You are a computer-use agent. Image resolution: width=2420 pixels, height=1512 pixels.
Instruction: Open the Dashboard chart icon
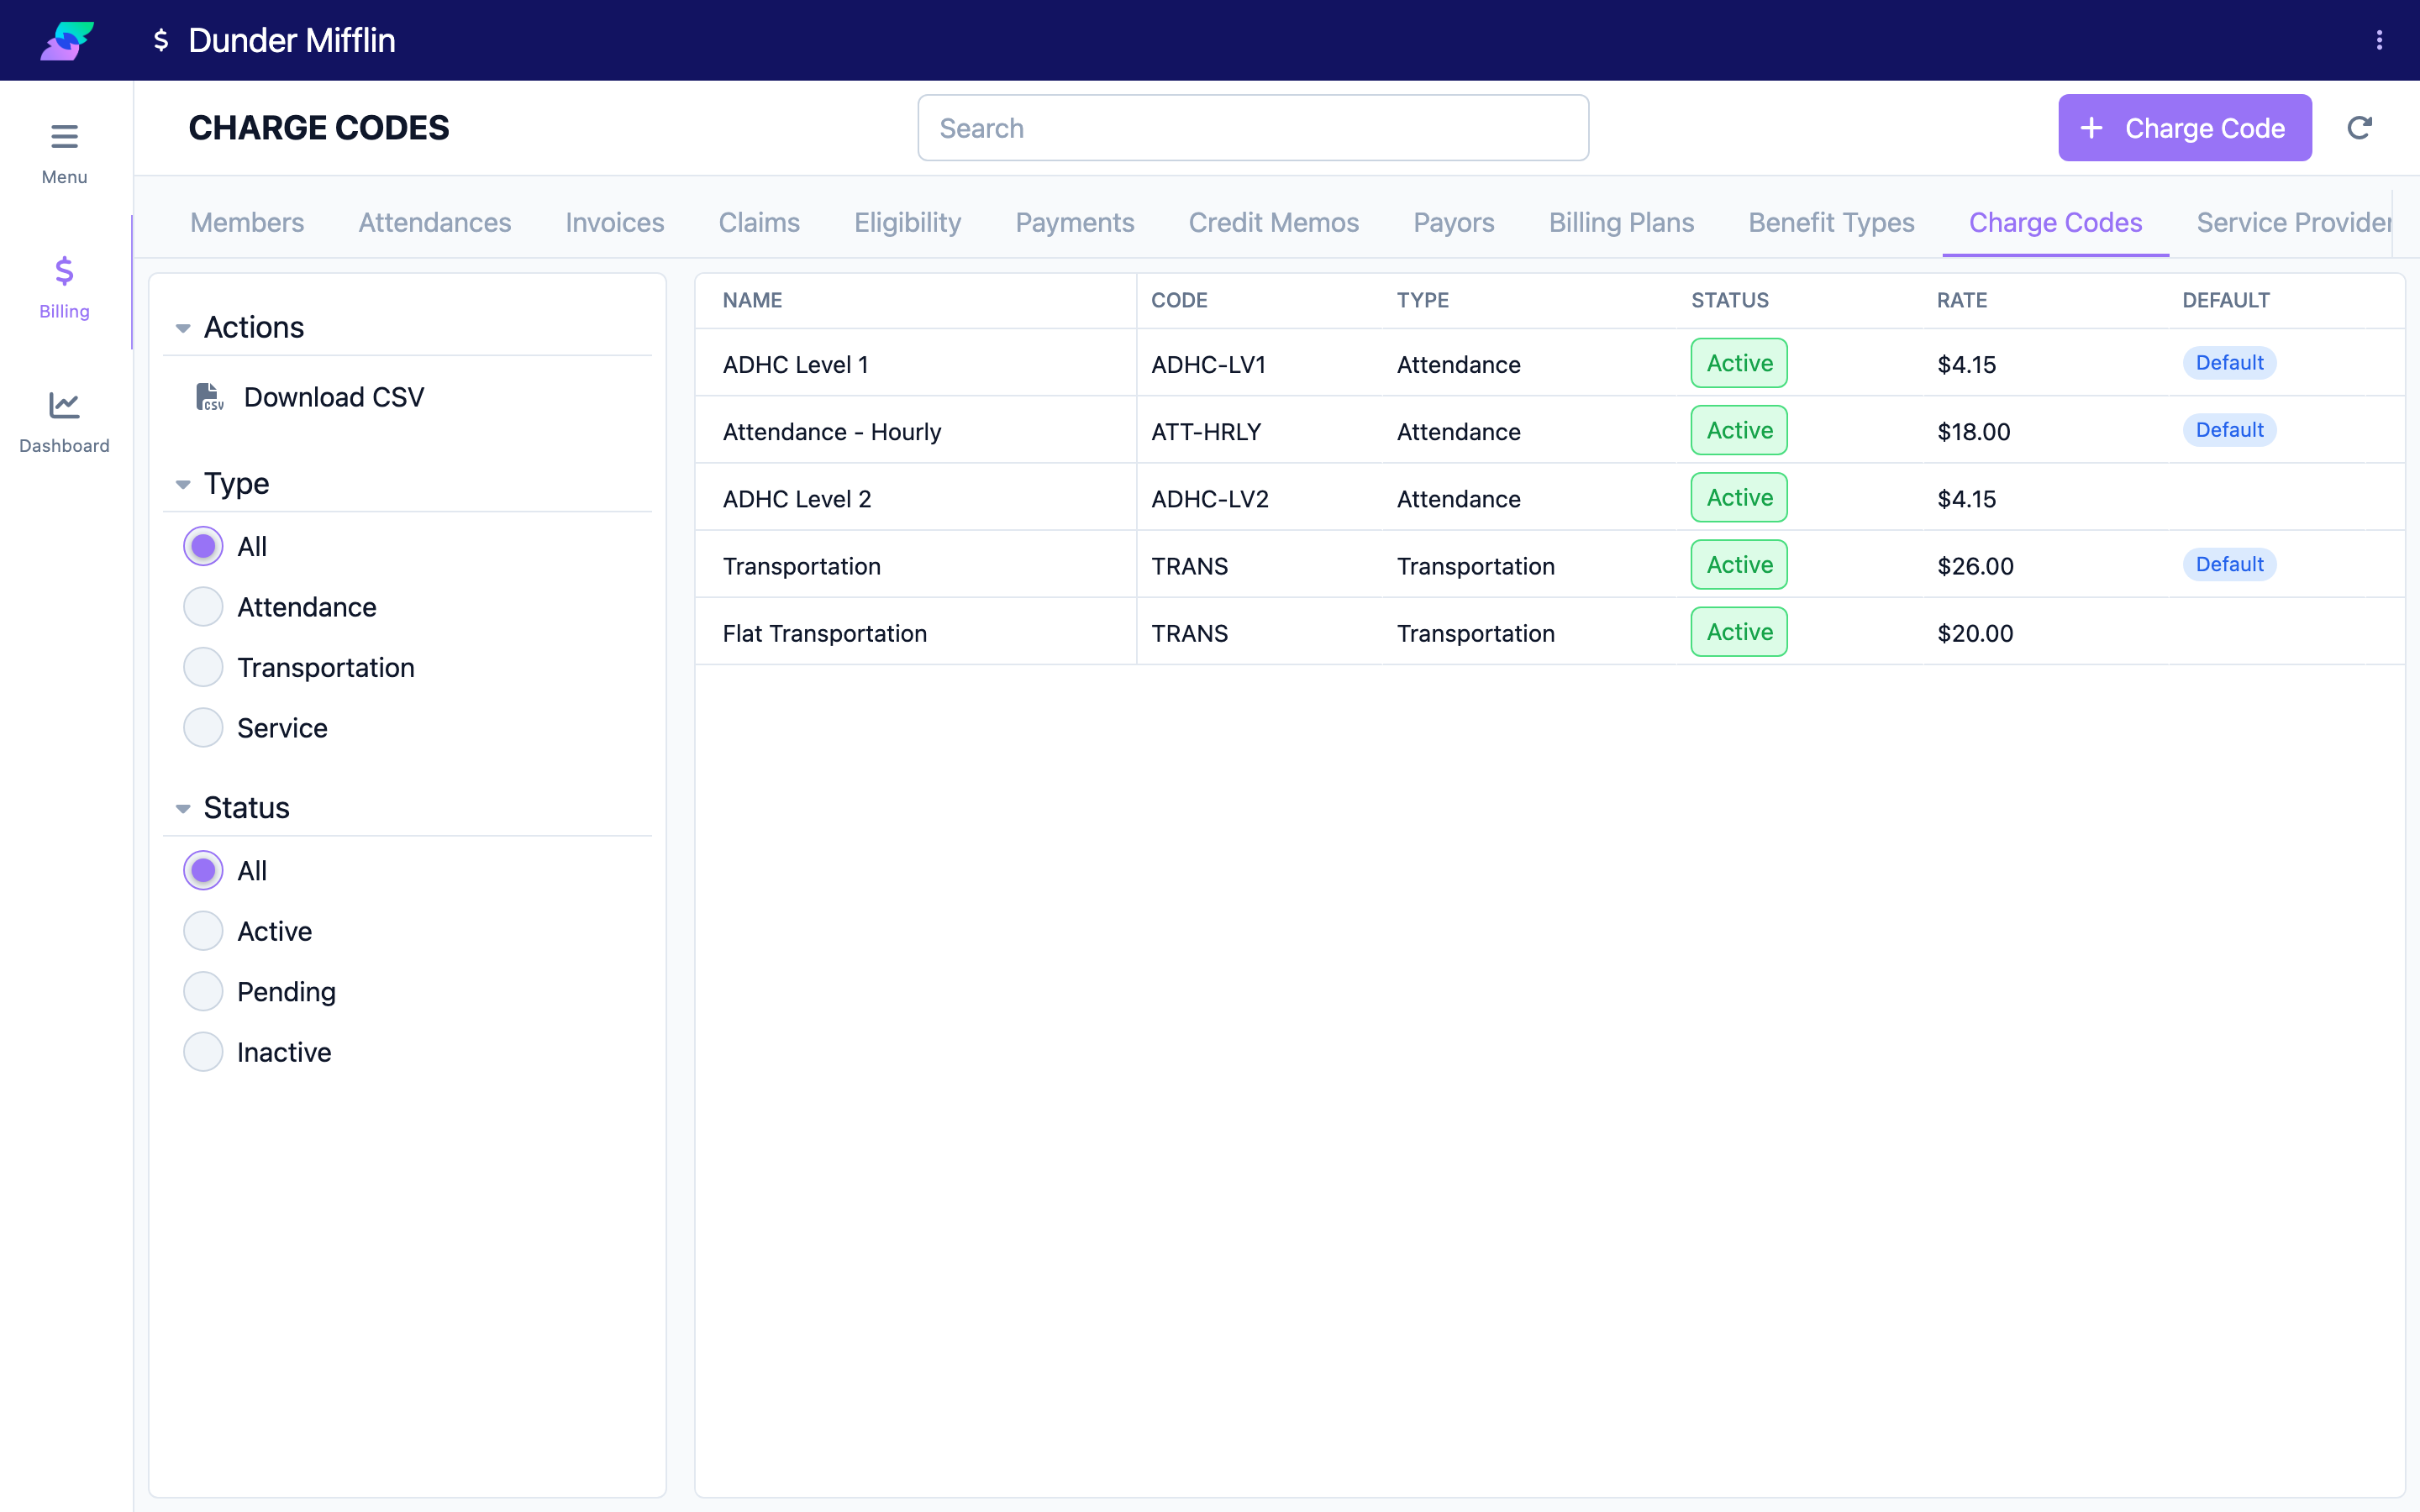click(x=64, y=405)
